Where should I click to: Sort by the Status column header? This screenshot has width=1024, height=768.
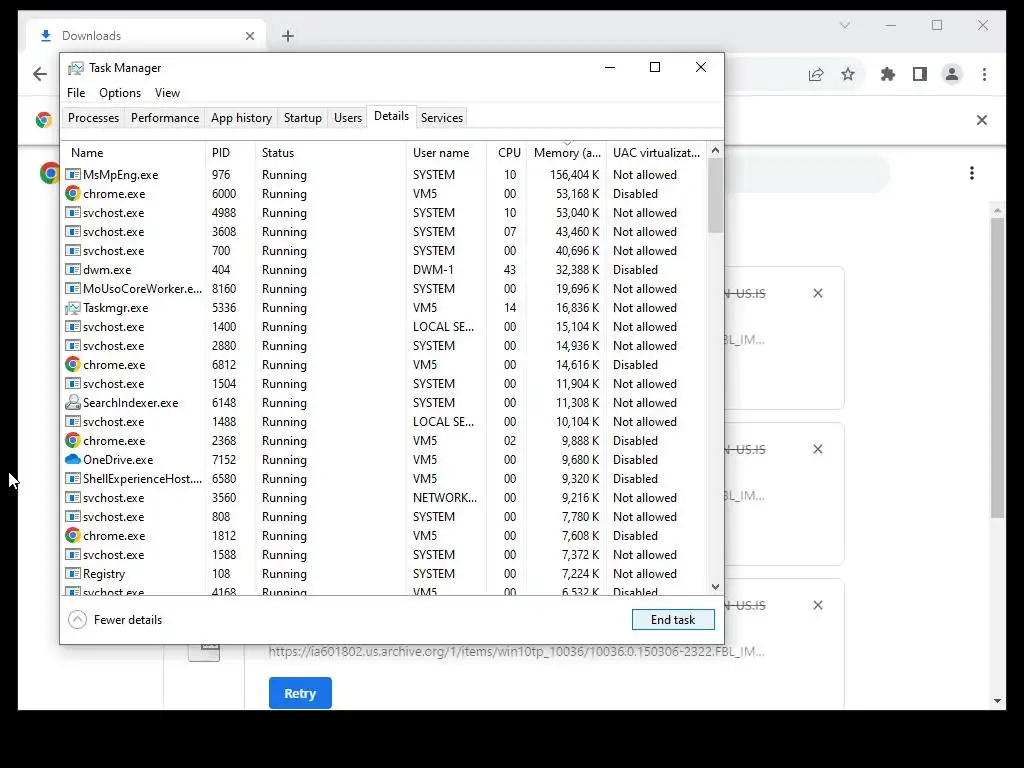[x=330, y=153]
